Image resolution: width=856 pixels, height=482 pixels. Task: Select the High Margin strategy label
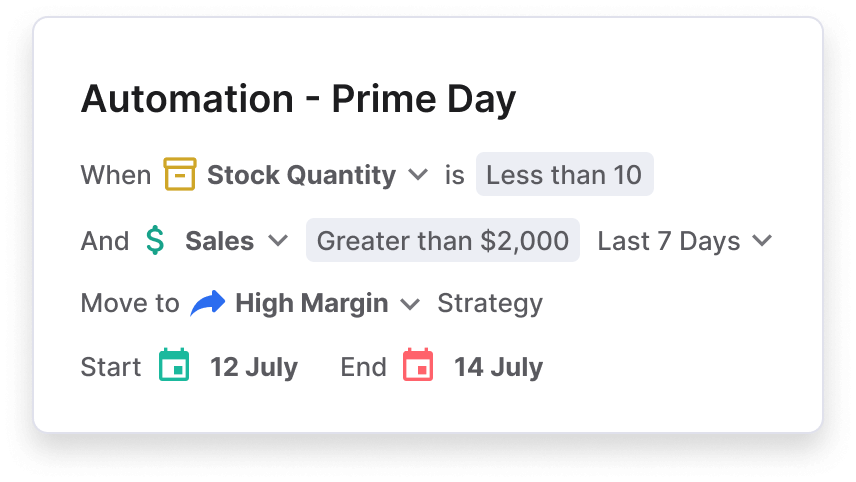tap(312, 304)
